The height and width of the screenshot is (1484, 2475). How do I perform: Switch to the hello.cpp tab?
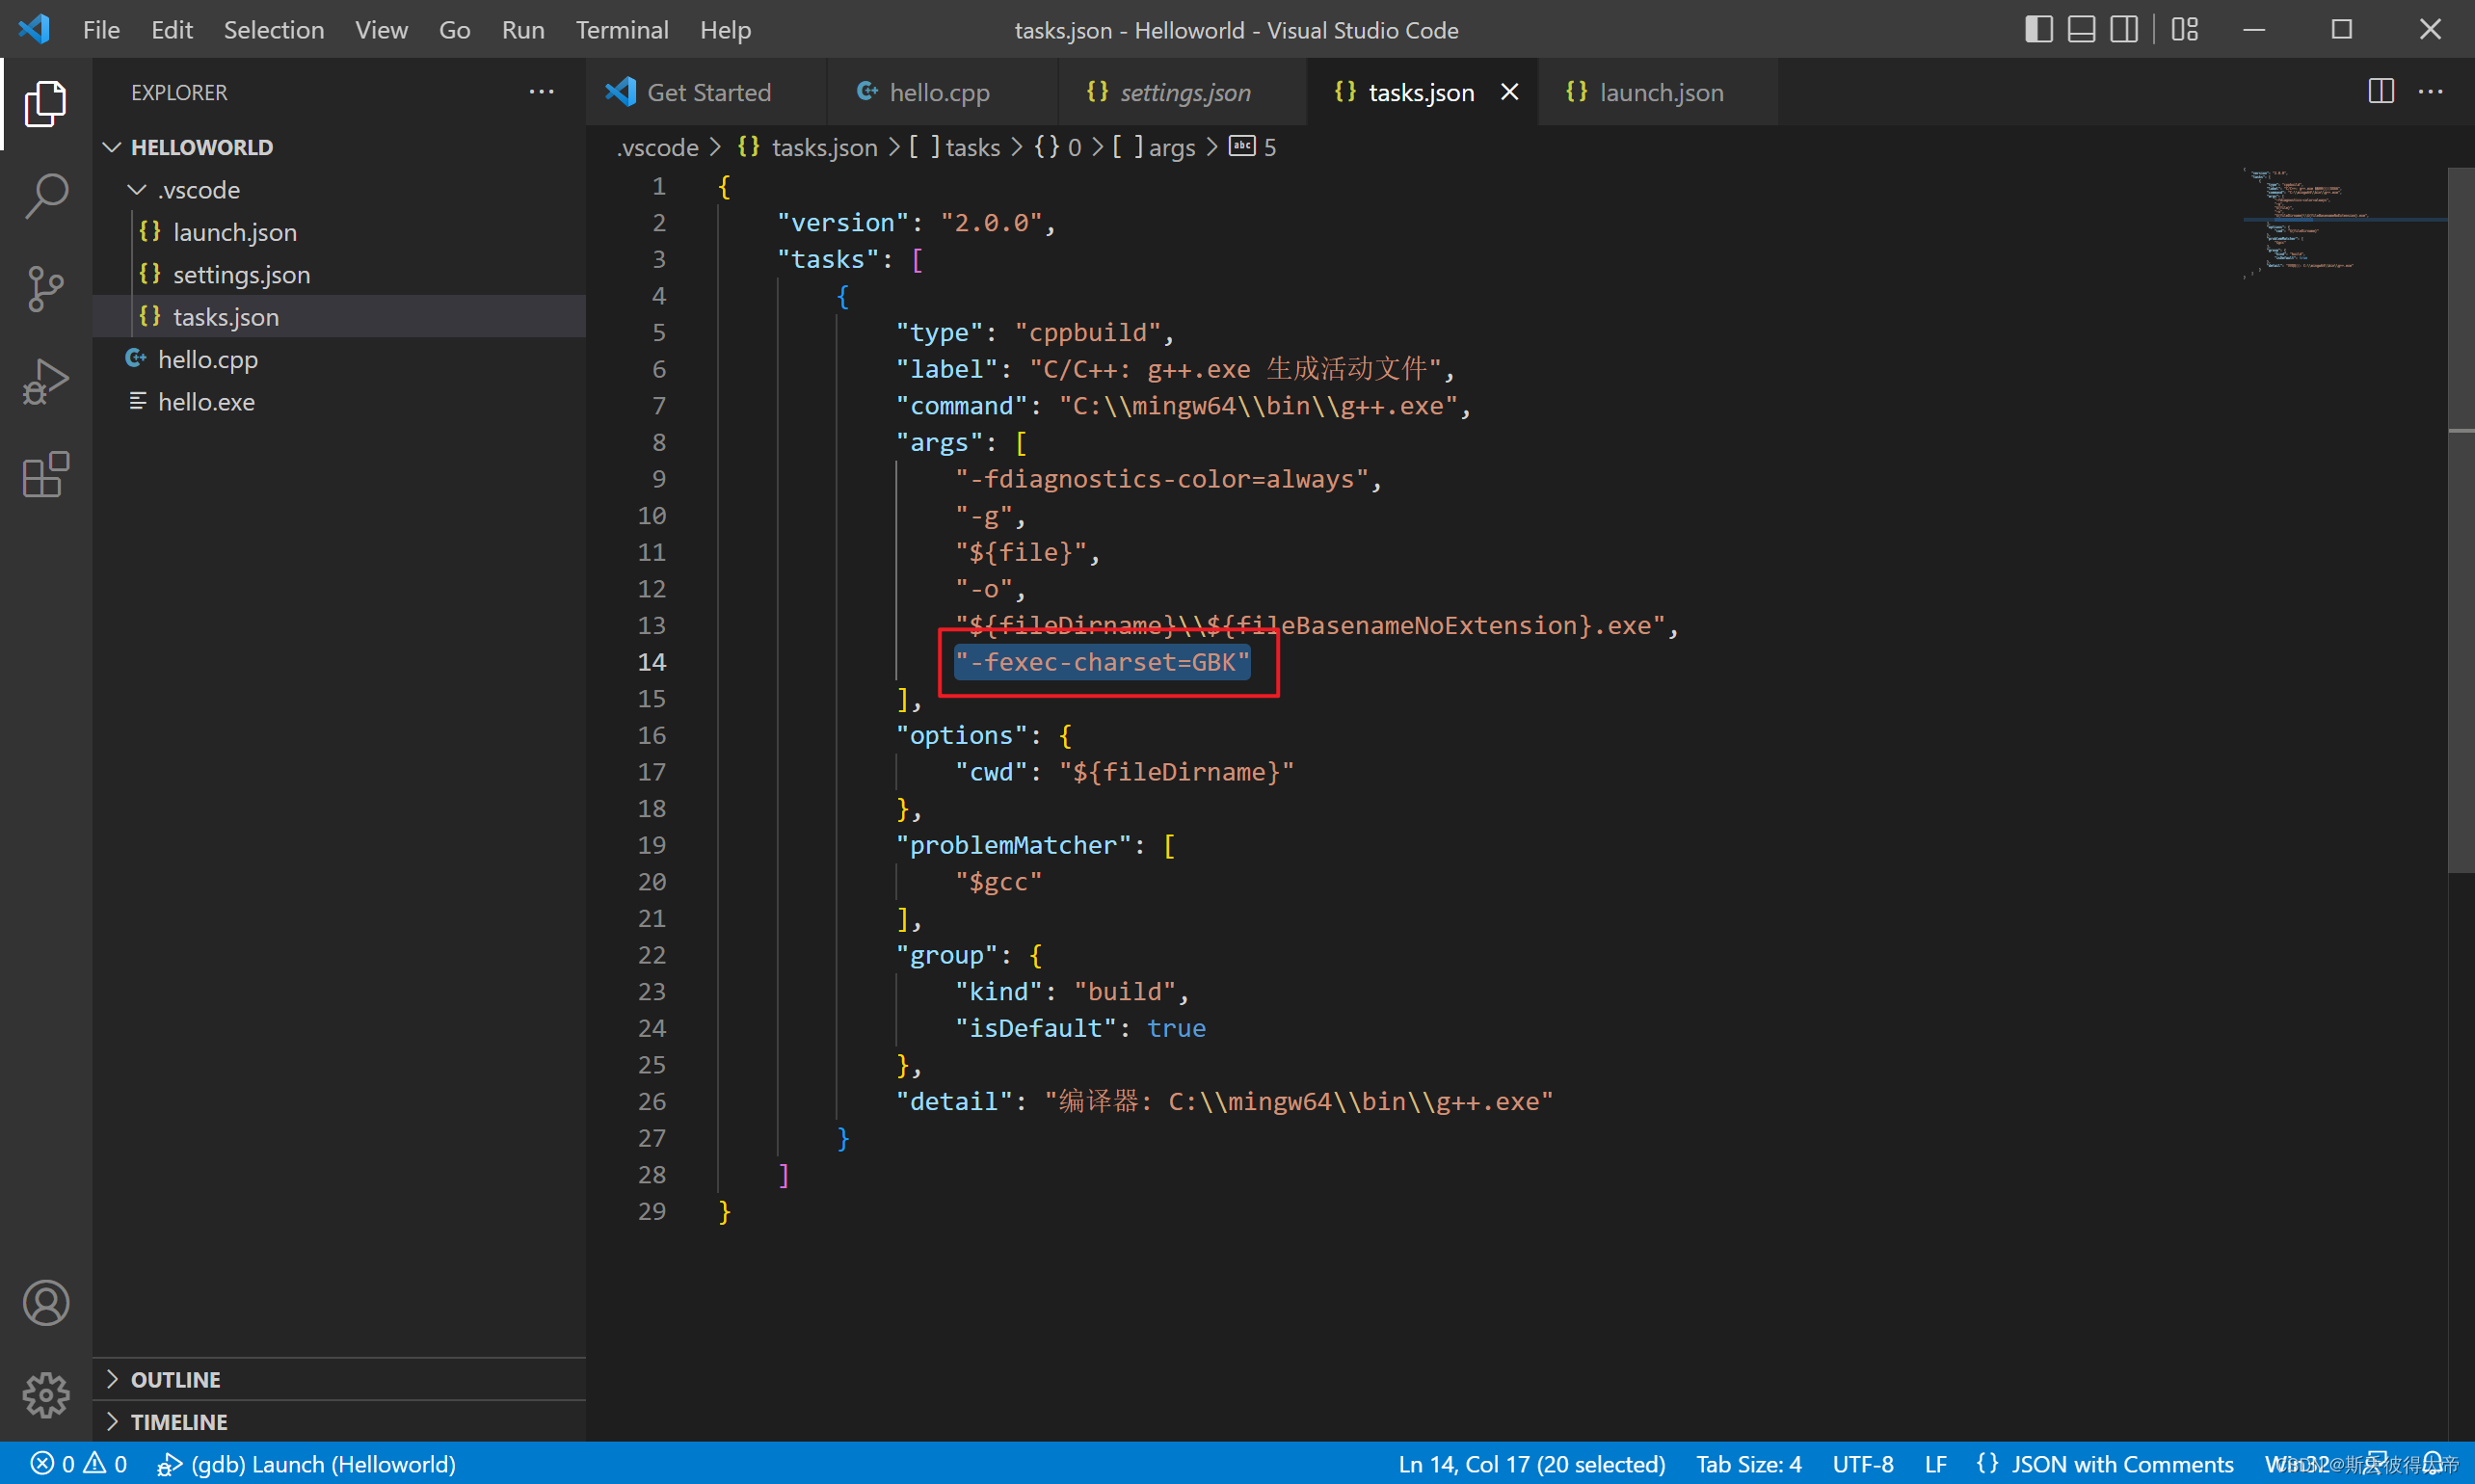click(943, 92)
